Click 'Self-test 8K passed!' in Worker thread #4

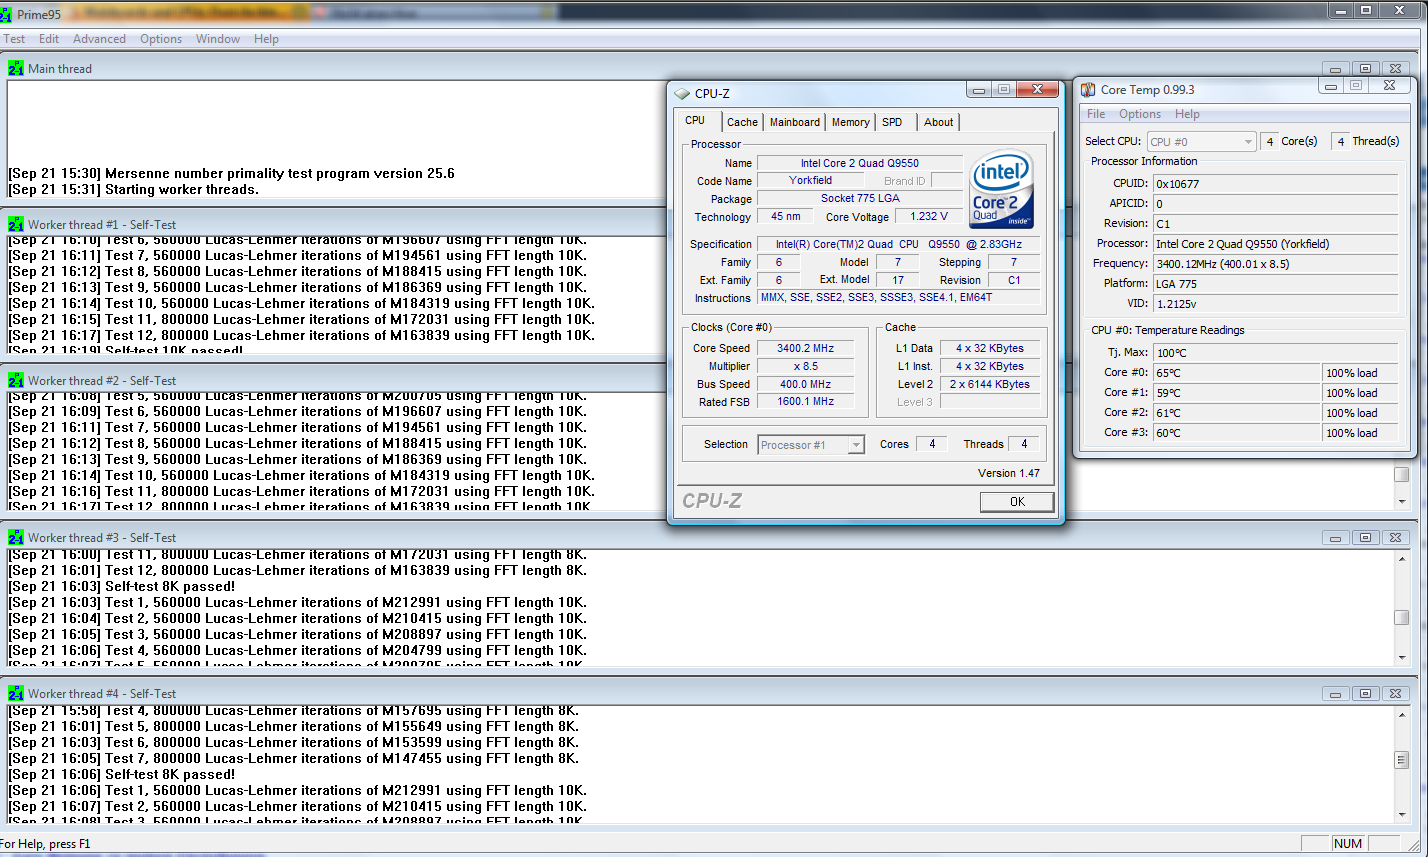pos(170,774)
